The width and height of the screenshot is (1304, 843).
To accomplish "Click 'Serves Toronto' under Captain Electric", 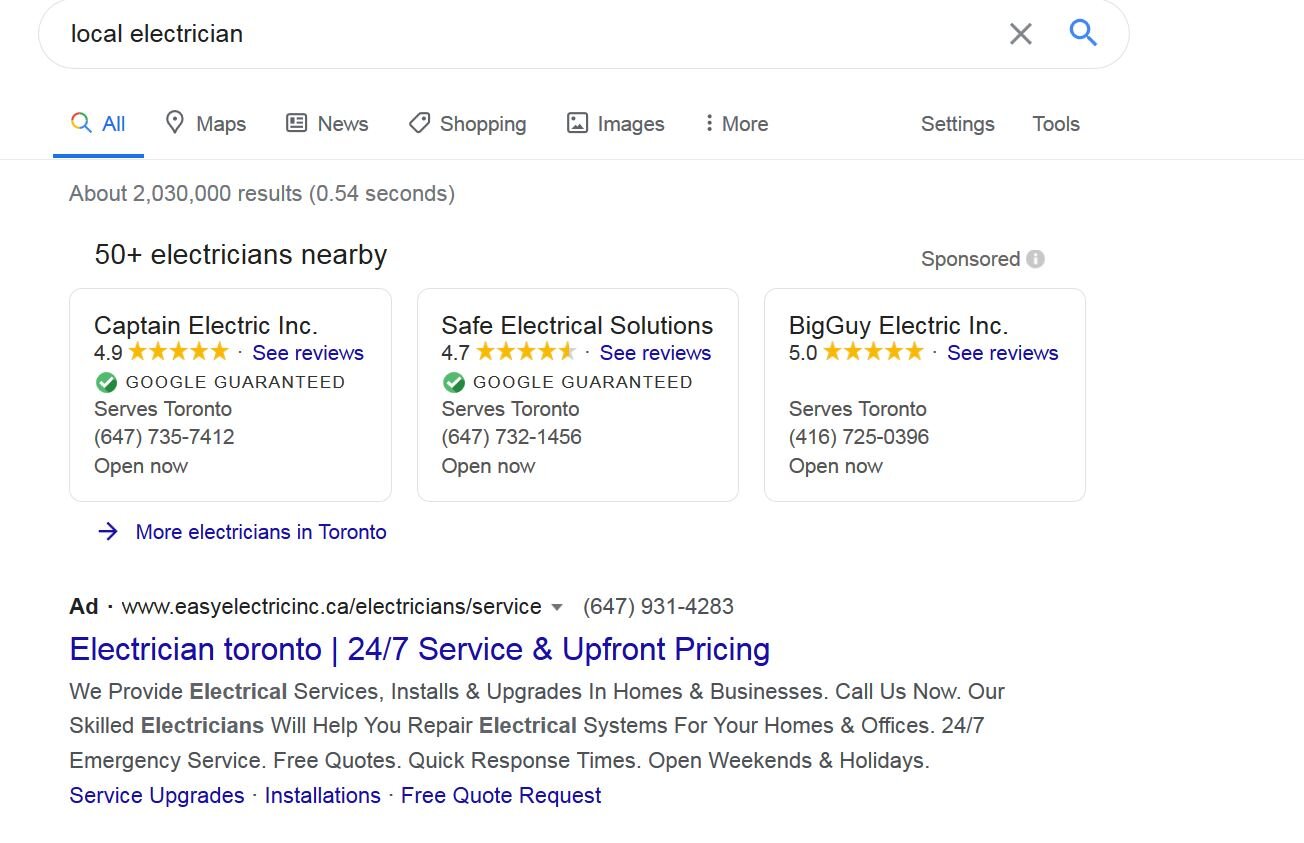I will [x=163, y=409].
